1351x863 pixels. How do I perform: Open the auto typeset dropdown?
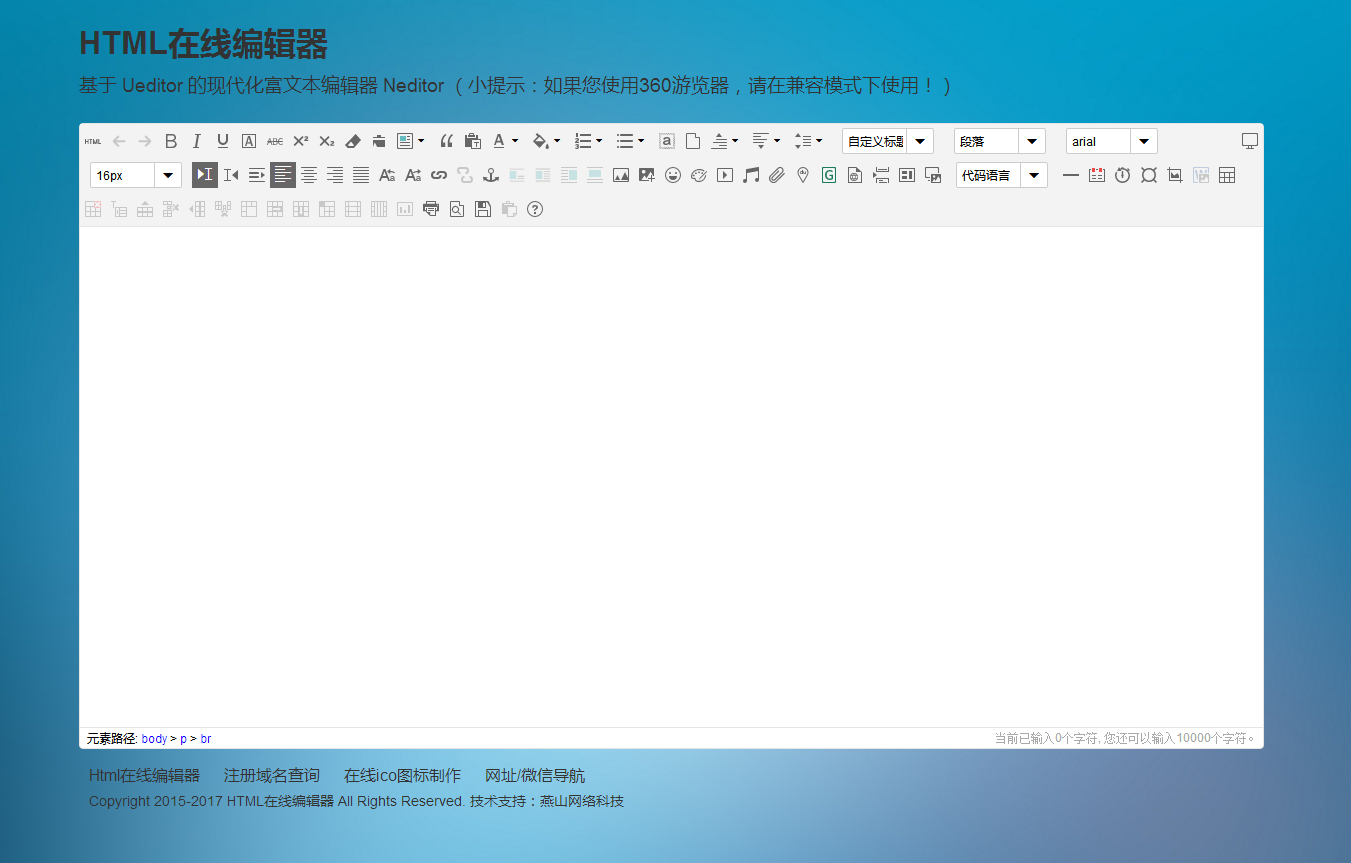coord(421,141)
